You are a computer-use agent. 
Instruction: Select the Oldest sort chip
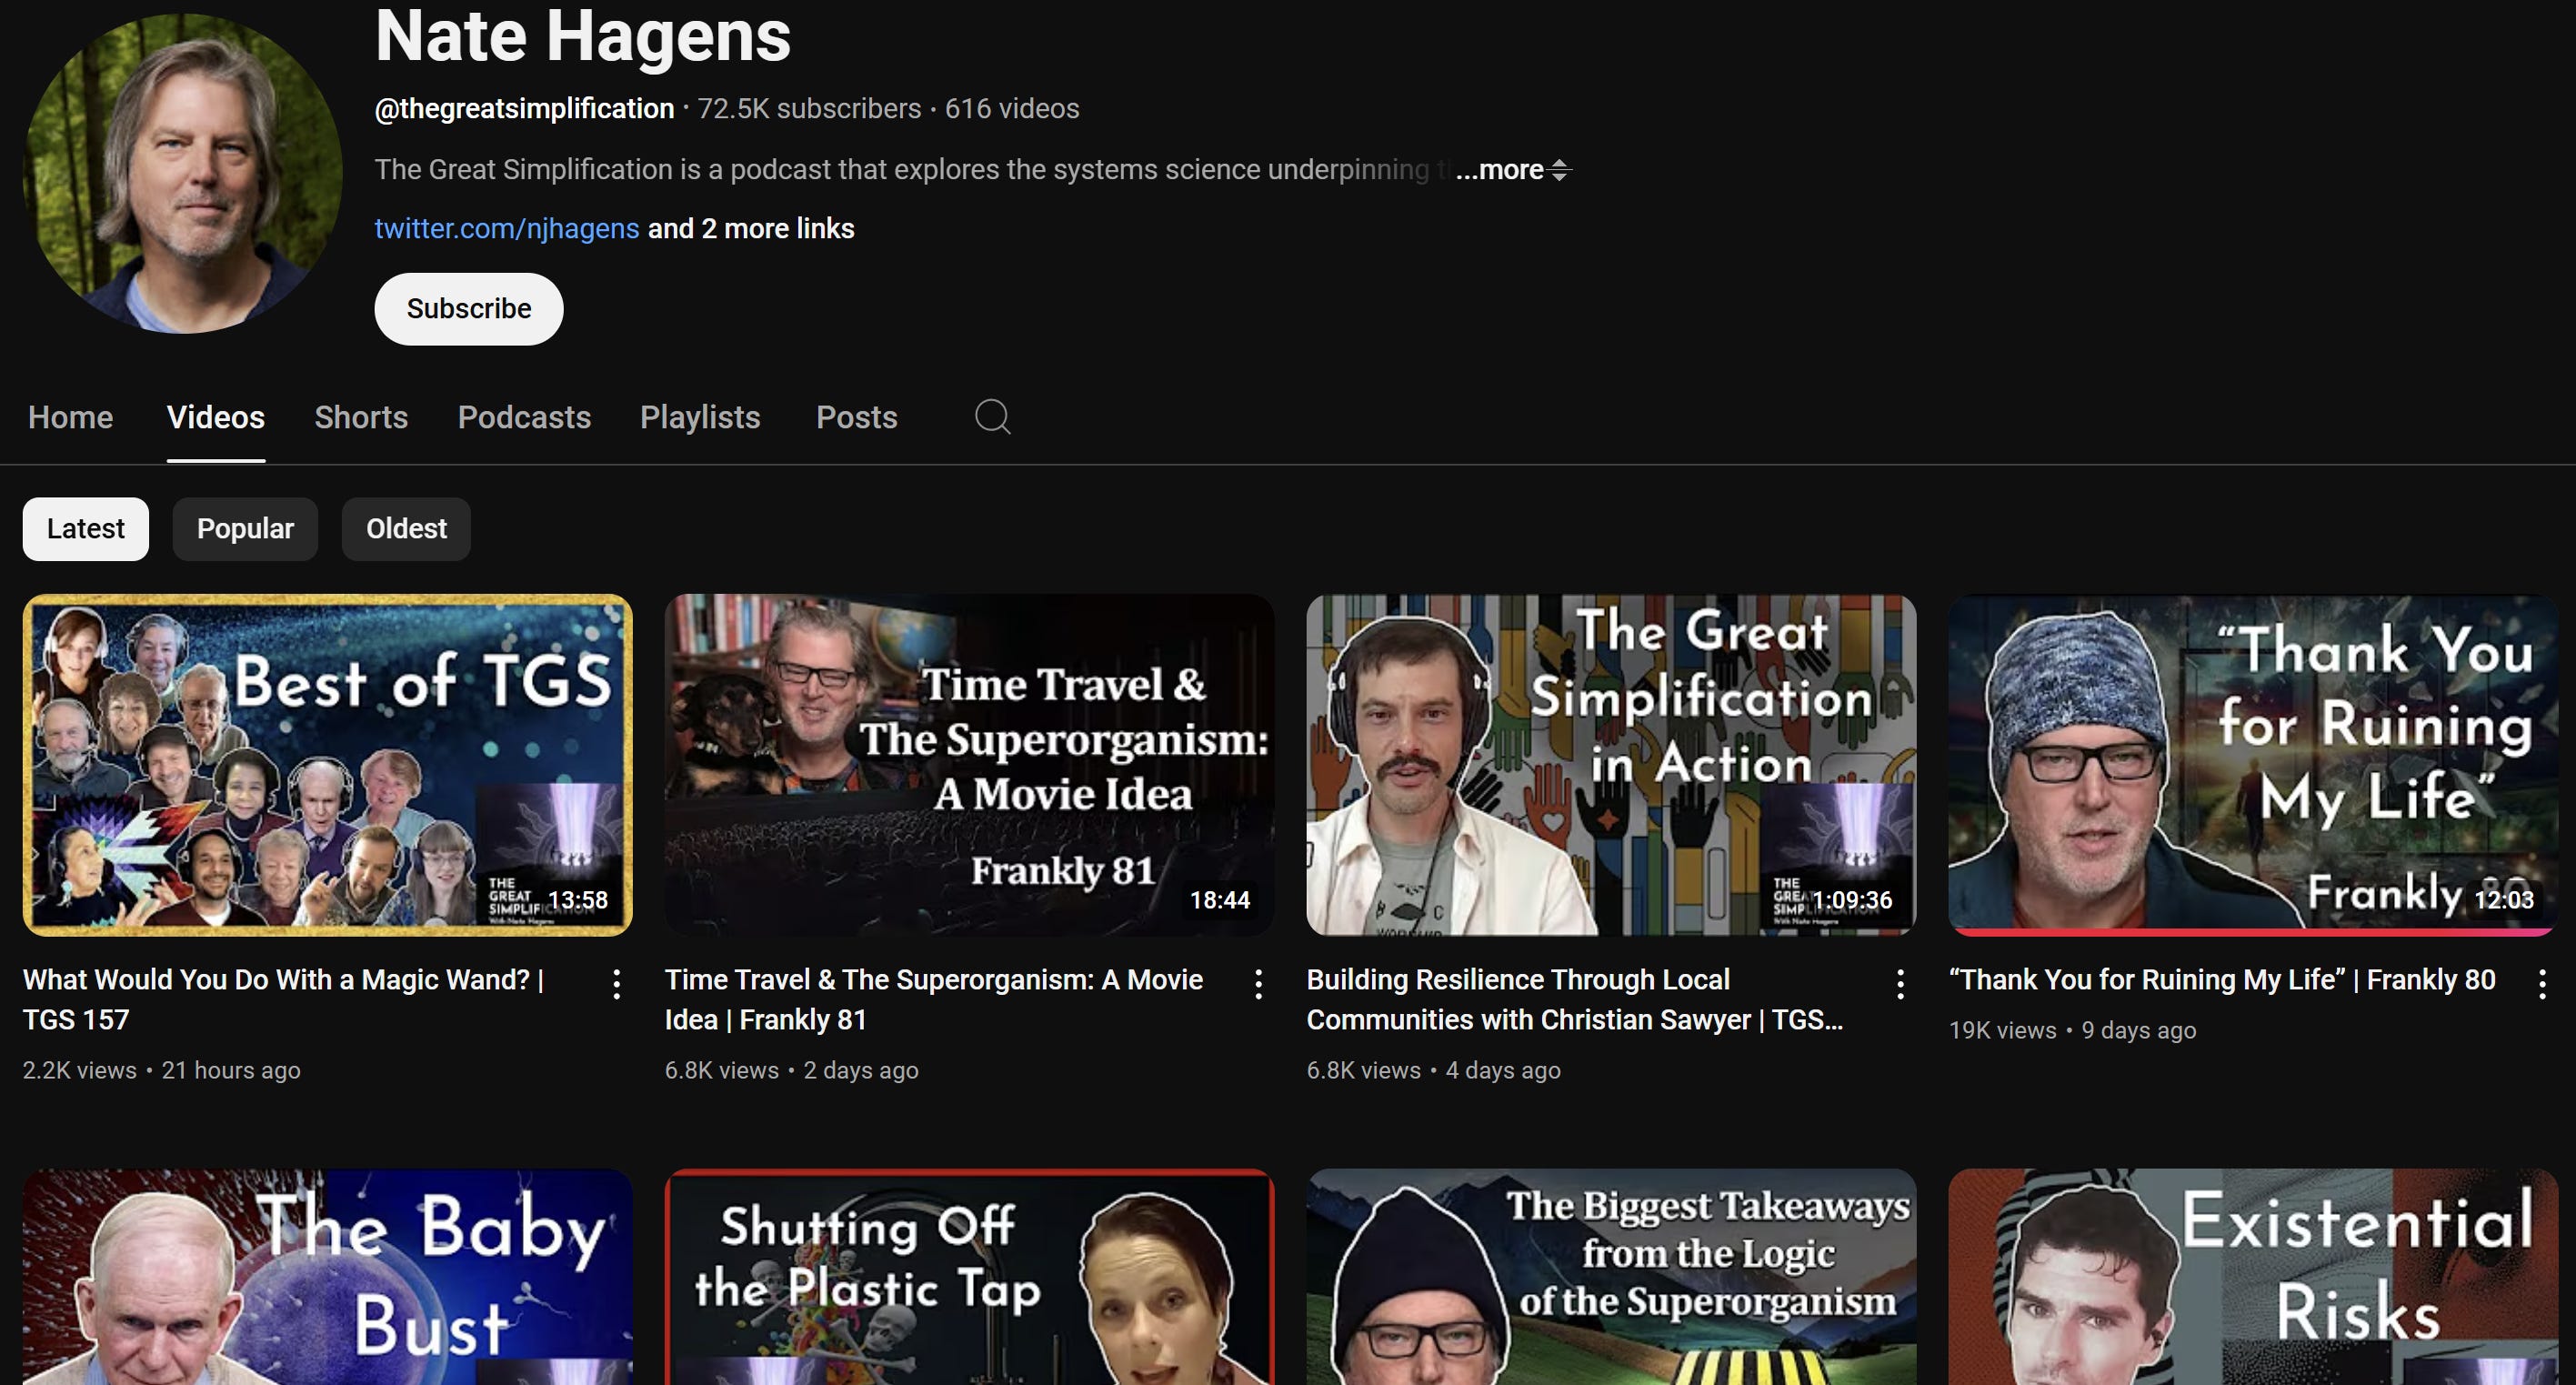click(x=406, y=528)
